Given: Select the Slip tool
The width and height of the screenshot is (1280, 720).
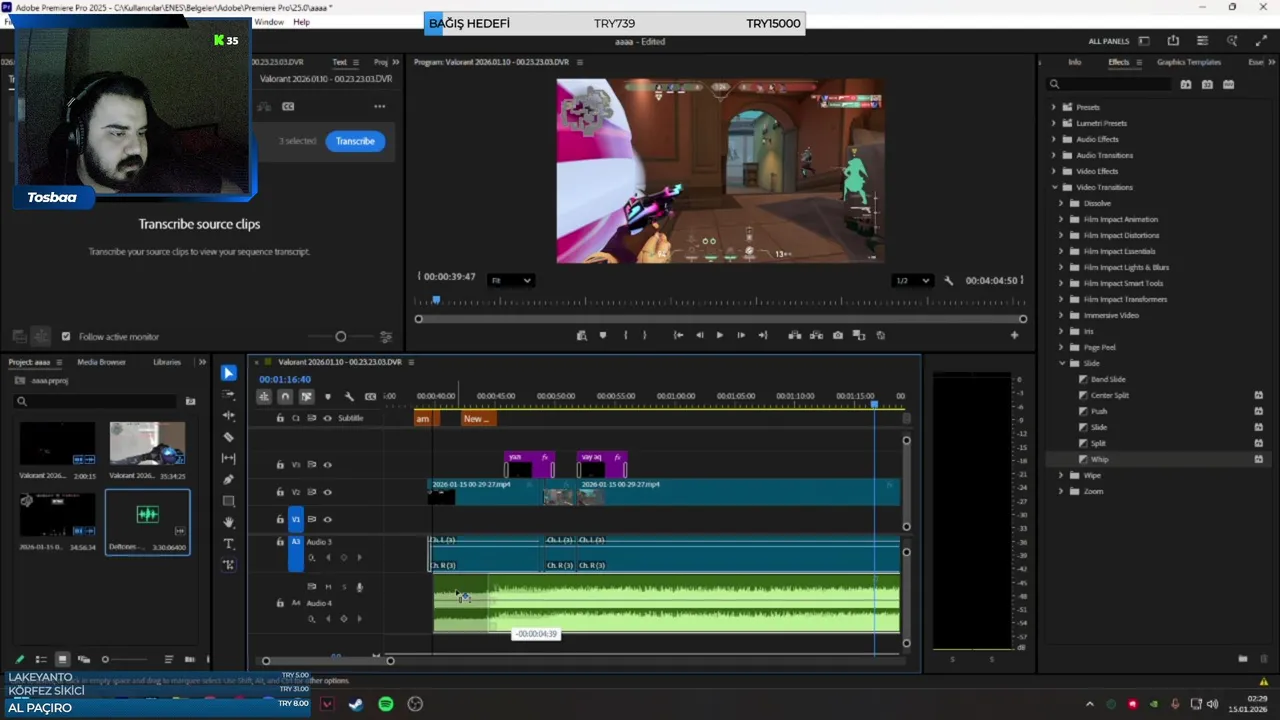Looking at the screenshot, I should coord(228,458).
